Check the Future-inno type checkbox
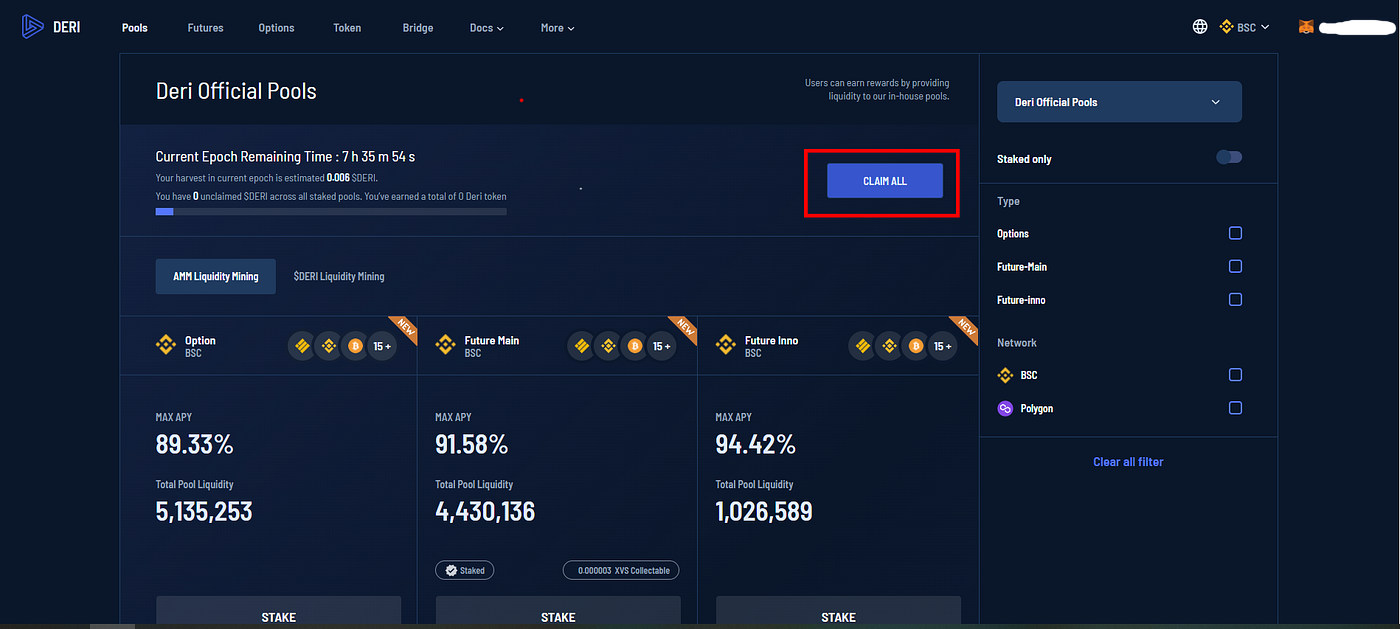Image resolution: width=1400 pixels, height=629 pixels. [x=1235, y=299]
